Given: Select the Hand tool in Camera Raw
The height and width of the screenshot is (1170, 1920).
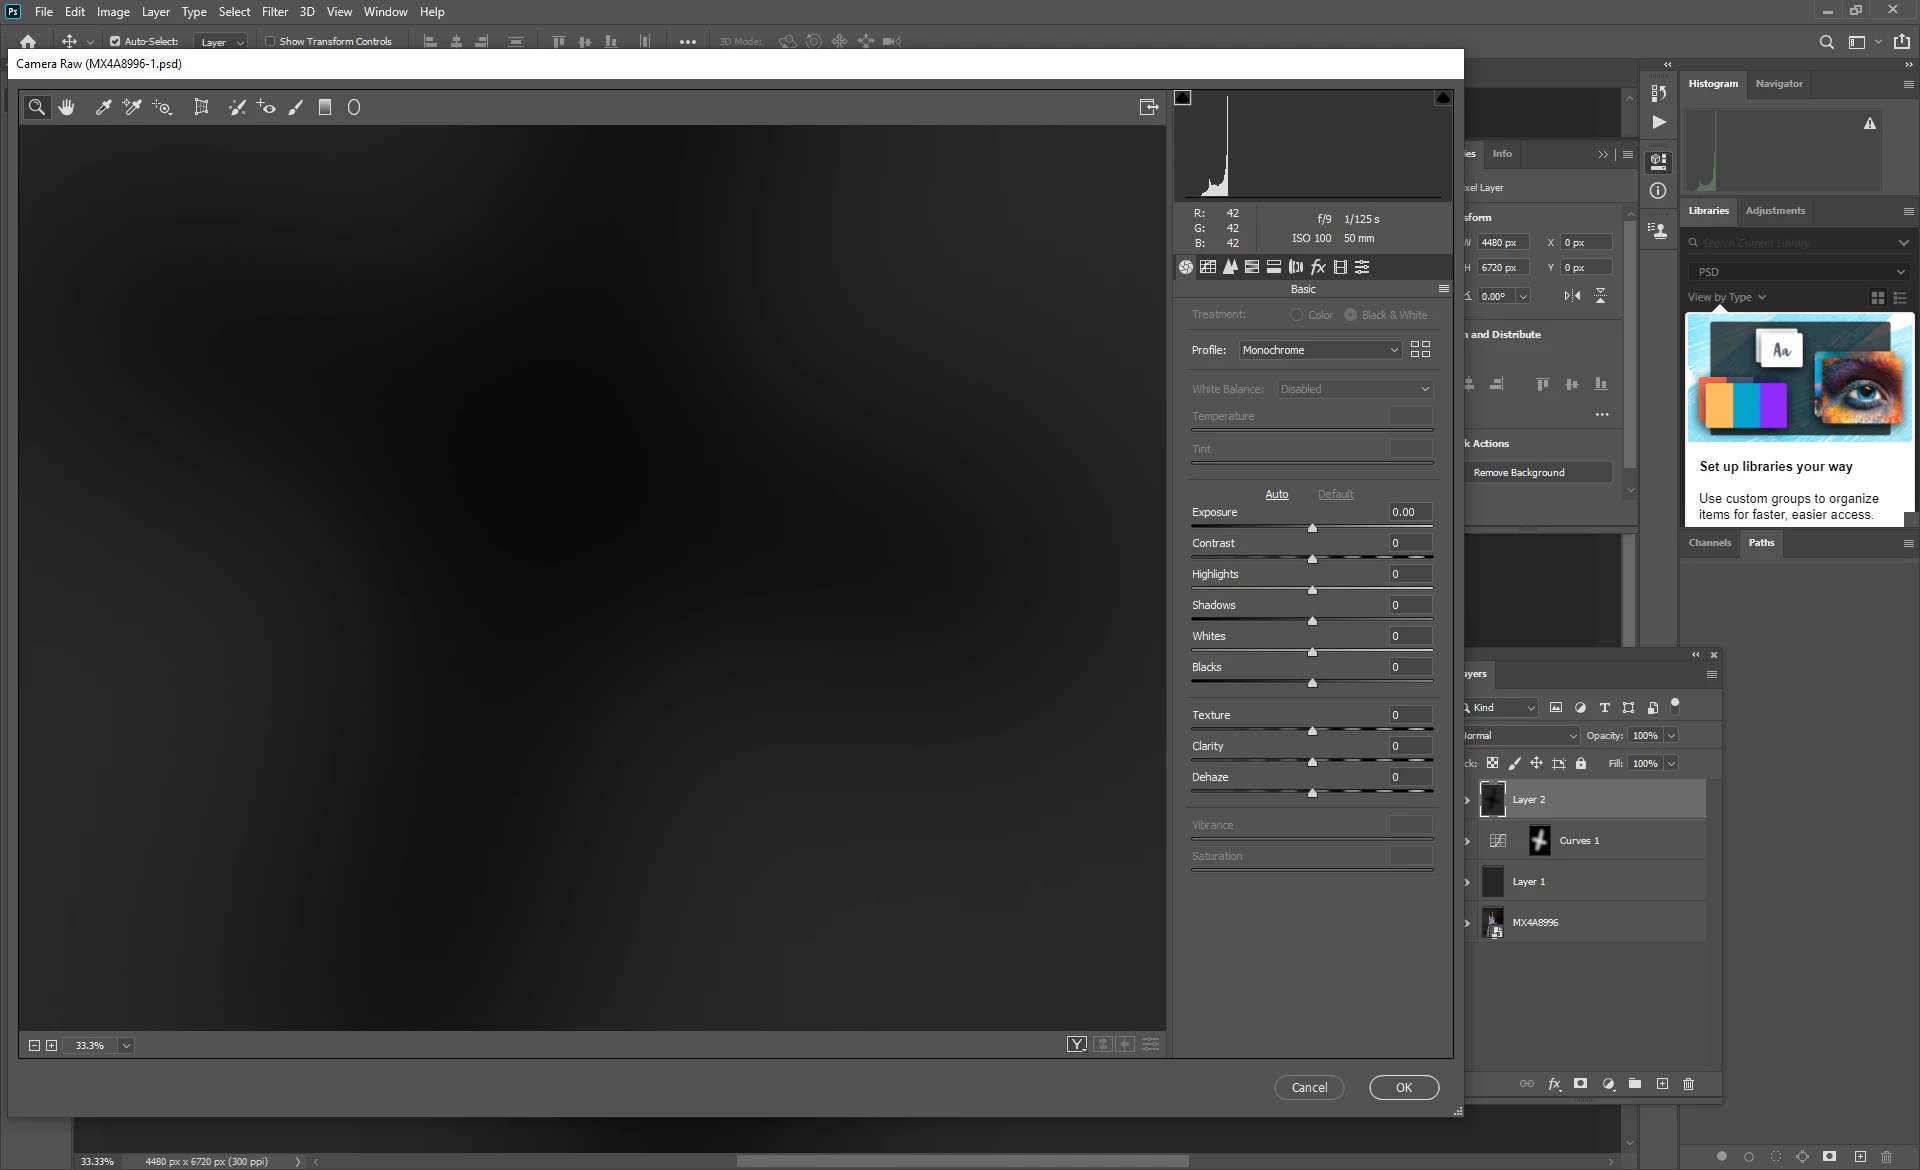Looking at the screenshot, I should tap(67, 107).
